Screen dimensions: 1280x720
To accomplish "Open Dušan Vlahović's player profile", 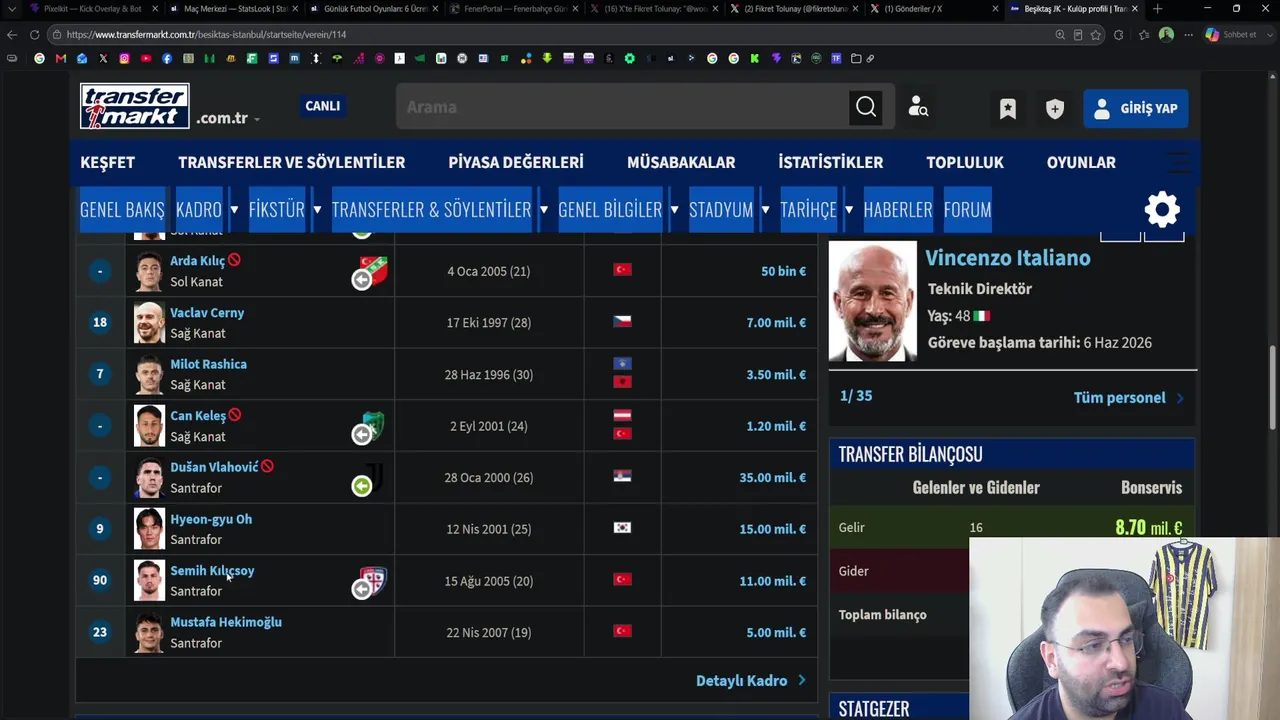I will pyautogui.click(x=214, y=467).
